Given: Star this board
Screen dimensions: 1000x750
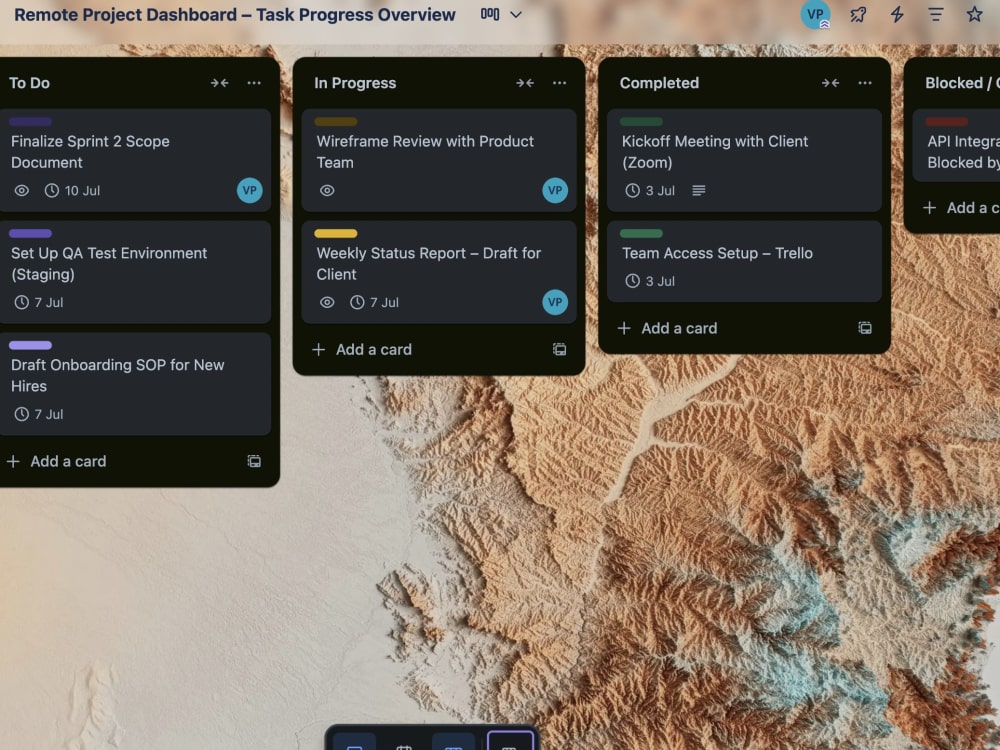Looking at the screenshot, I should click(x=974, y=14).
